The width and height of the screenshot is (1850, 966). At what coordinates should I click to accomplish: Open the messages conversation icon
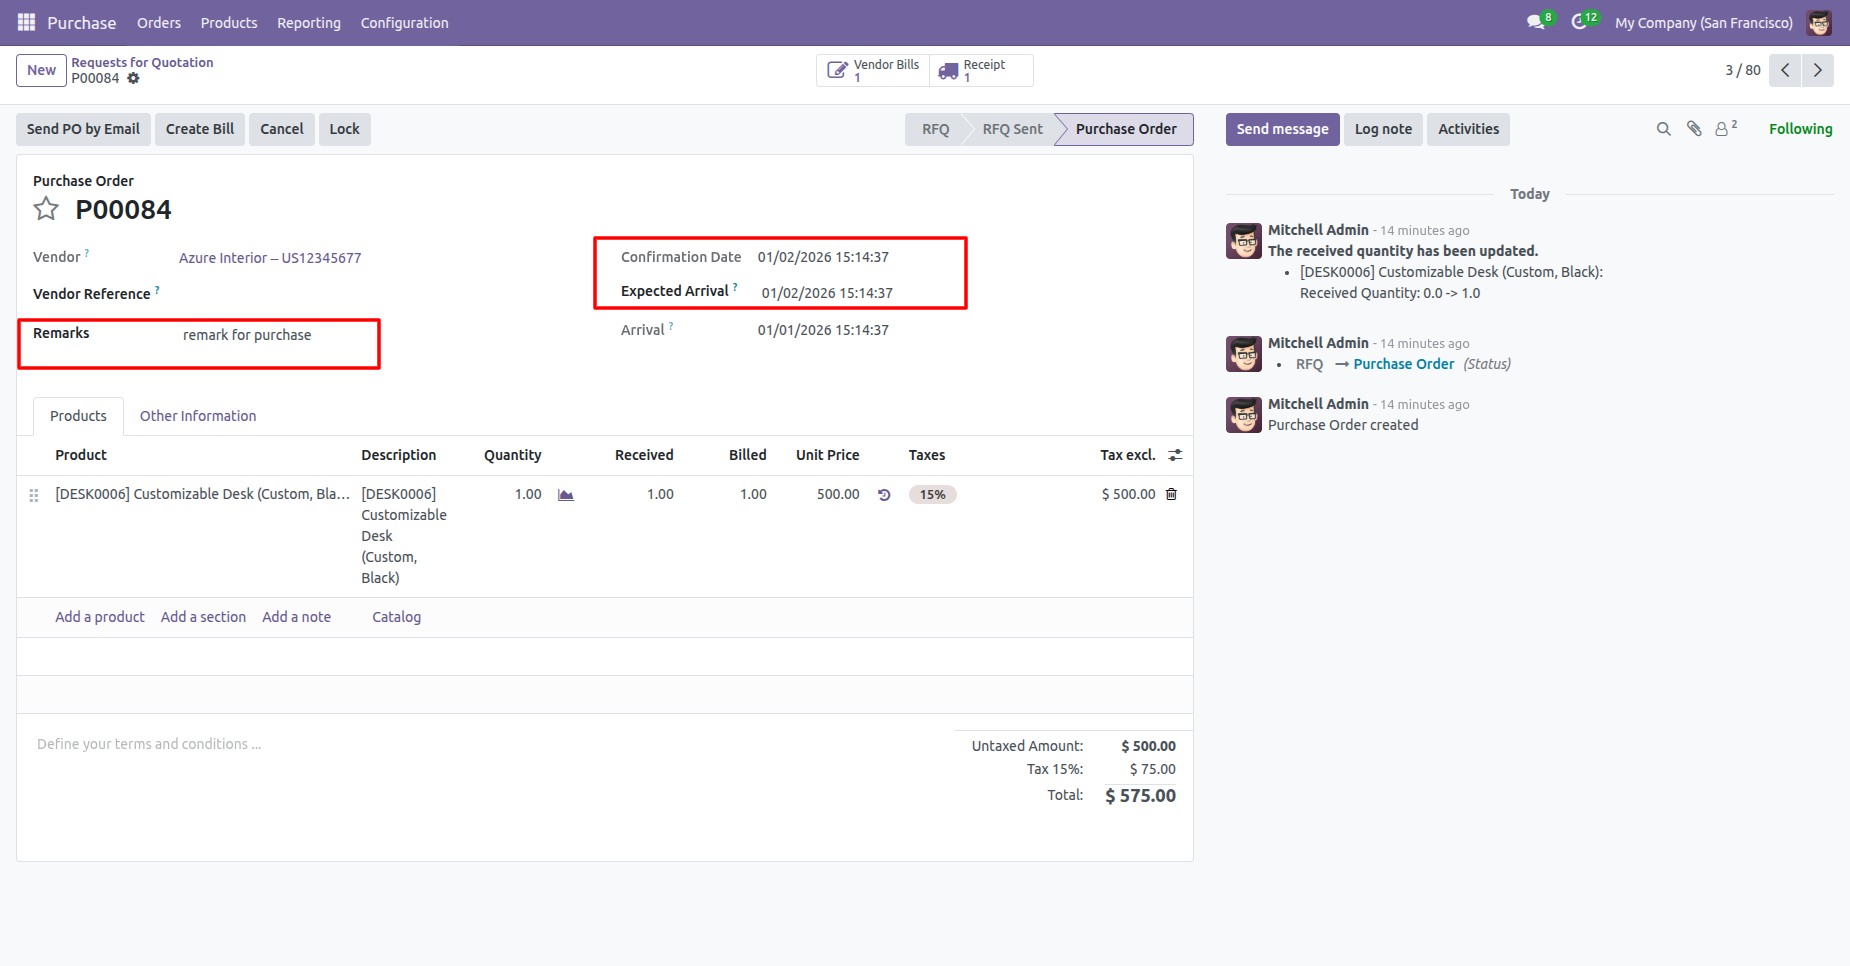pos(1536,22)
